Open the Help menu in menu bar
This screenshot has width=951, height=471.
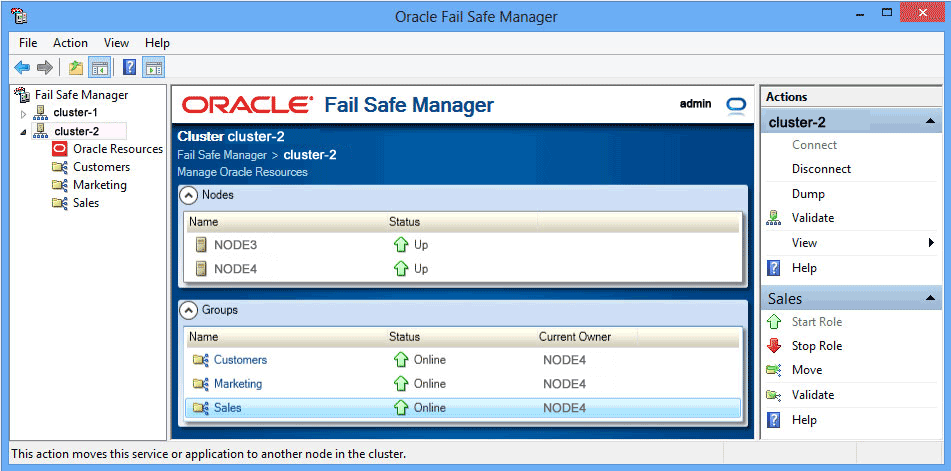[157, 43]
